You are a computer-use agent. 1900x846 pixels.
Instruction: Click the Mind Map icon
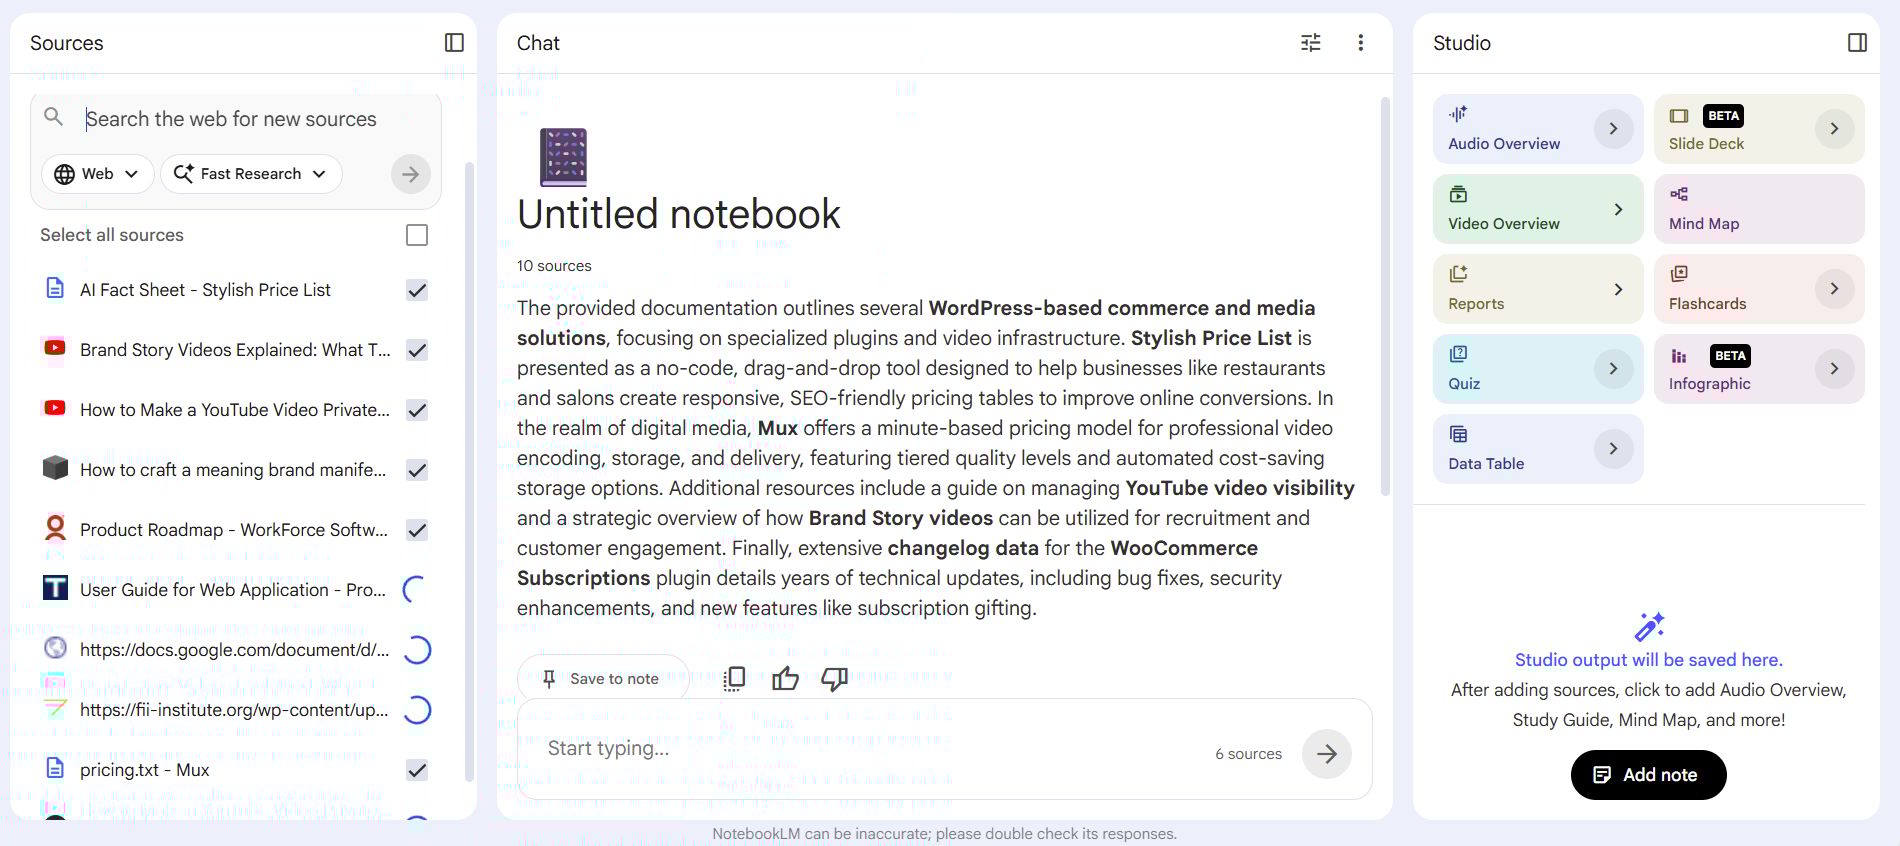click(1679, 194)
